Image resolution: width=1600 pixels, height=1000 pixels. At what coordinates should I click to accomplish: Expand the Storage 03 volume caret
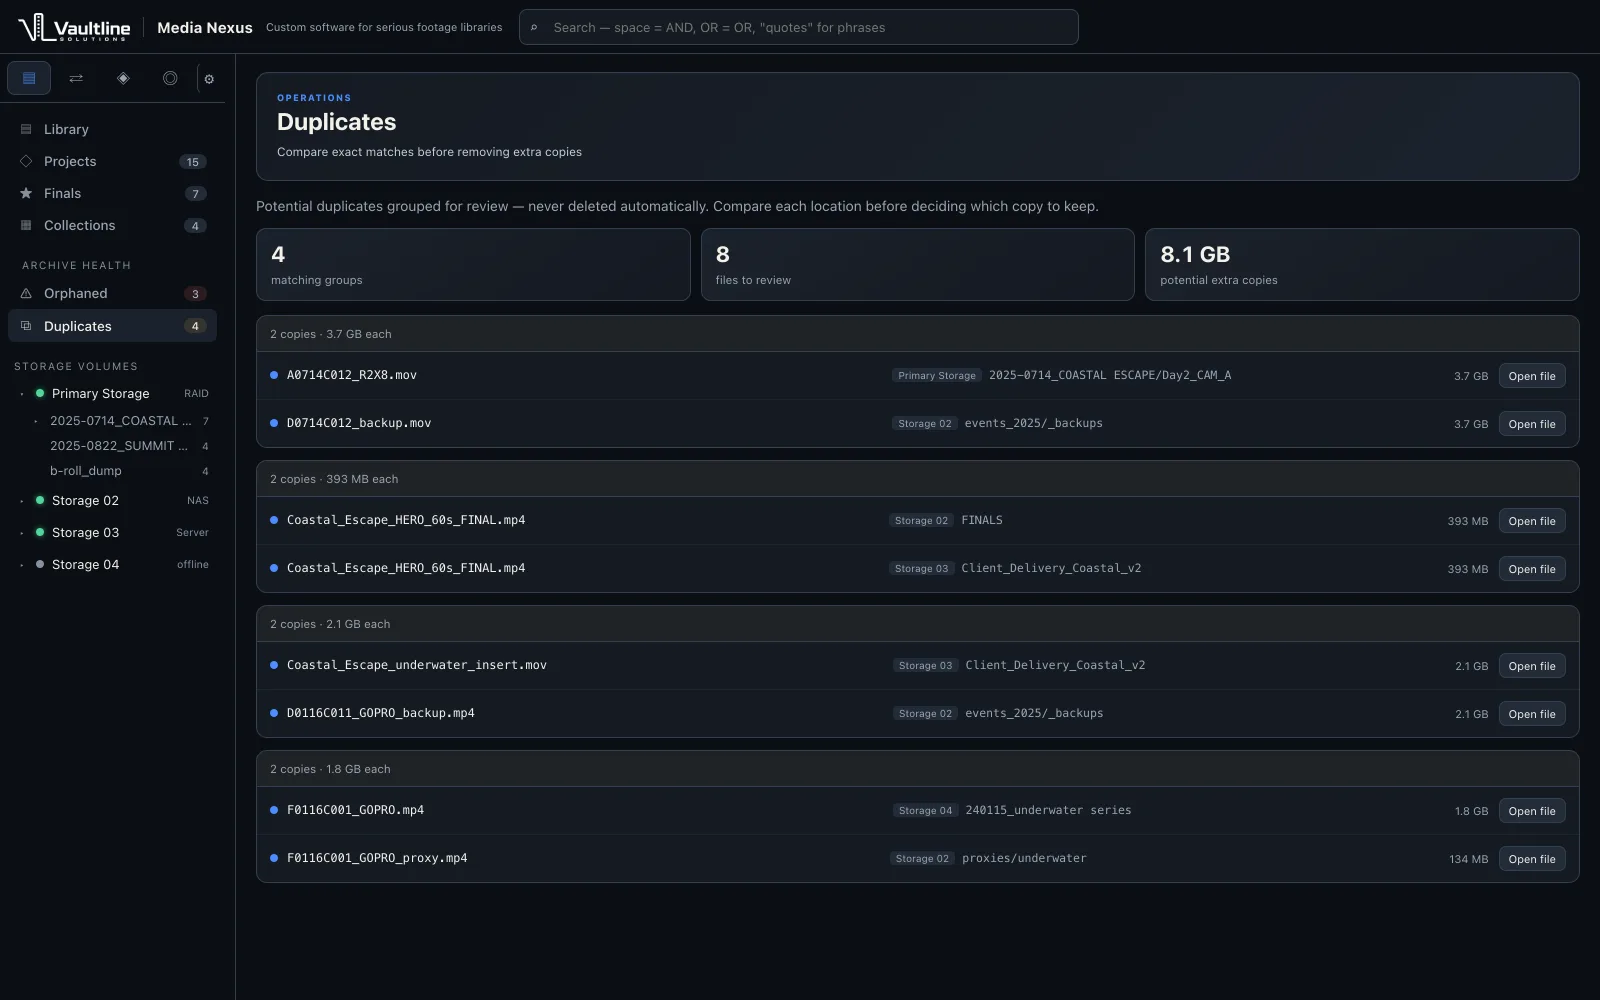coord(22,533)
